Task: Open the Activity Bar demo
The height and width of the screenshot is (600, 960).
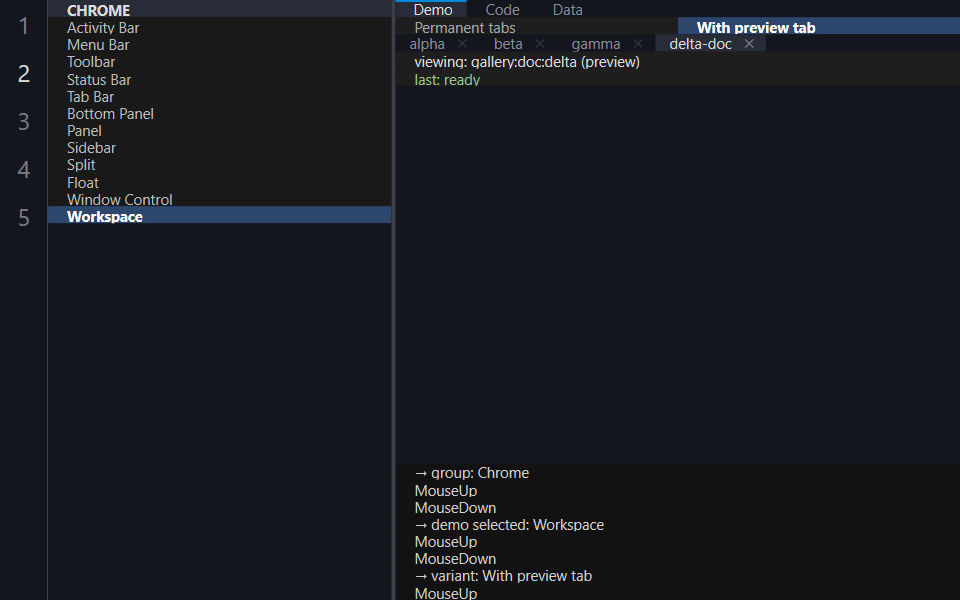Action: coord(219,28)
